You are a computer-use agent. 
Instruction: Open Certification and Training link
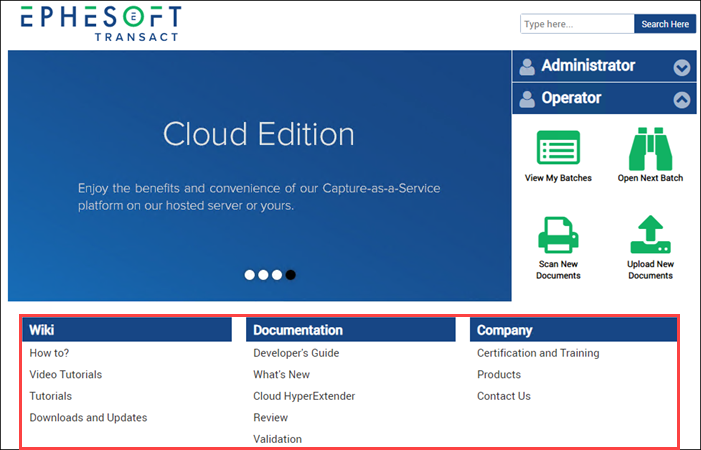[538, 353]
